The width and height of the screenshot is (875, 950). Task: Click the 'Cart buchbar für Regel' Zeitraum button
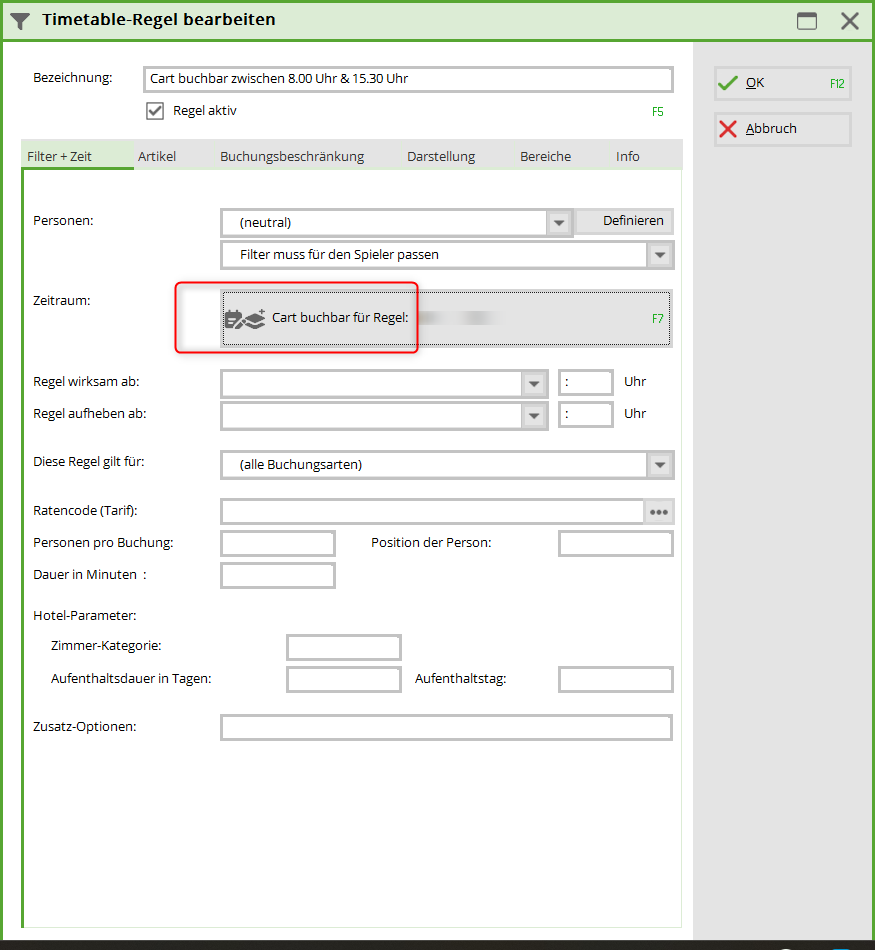click(x=446, y=318)
